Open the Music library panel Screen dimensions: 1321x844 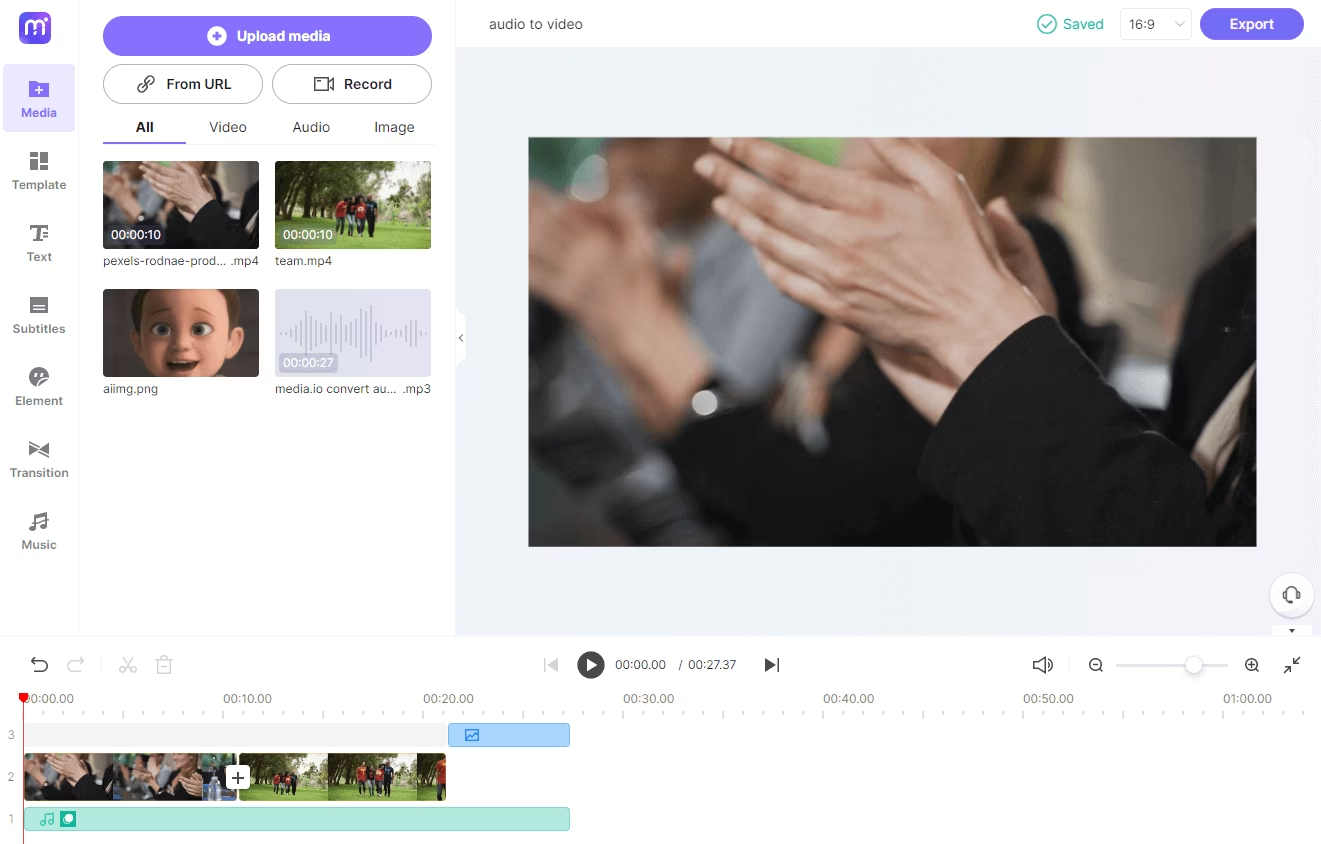point(39,531)
